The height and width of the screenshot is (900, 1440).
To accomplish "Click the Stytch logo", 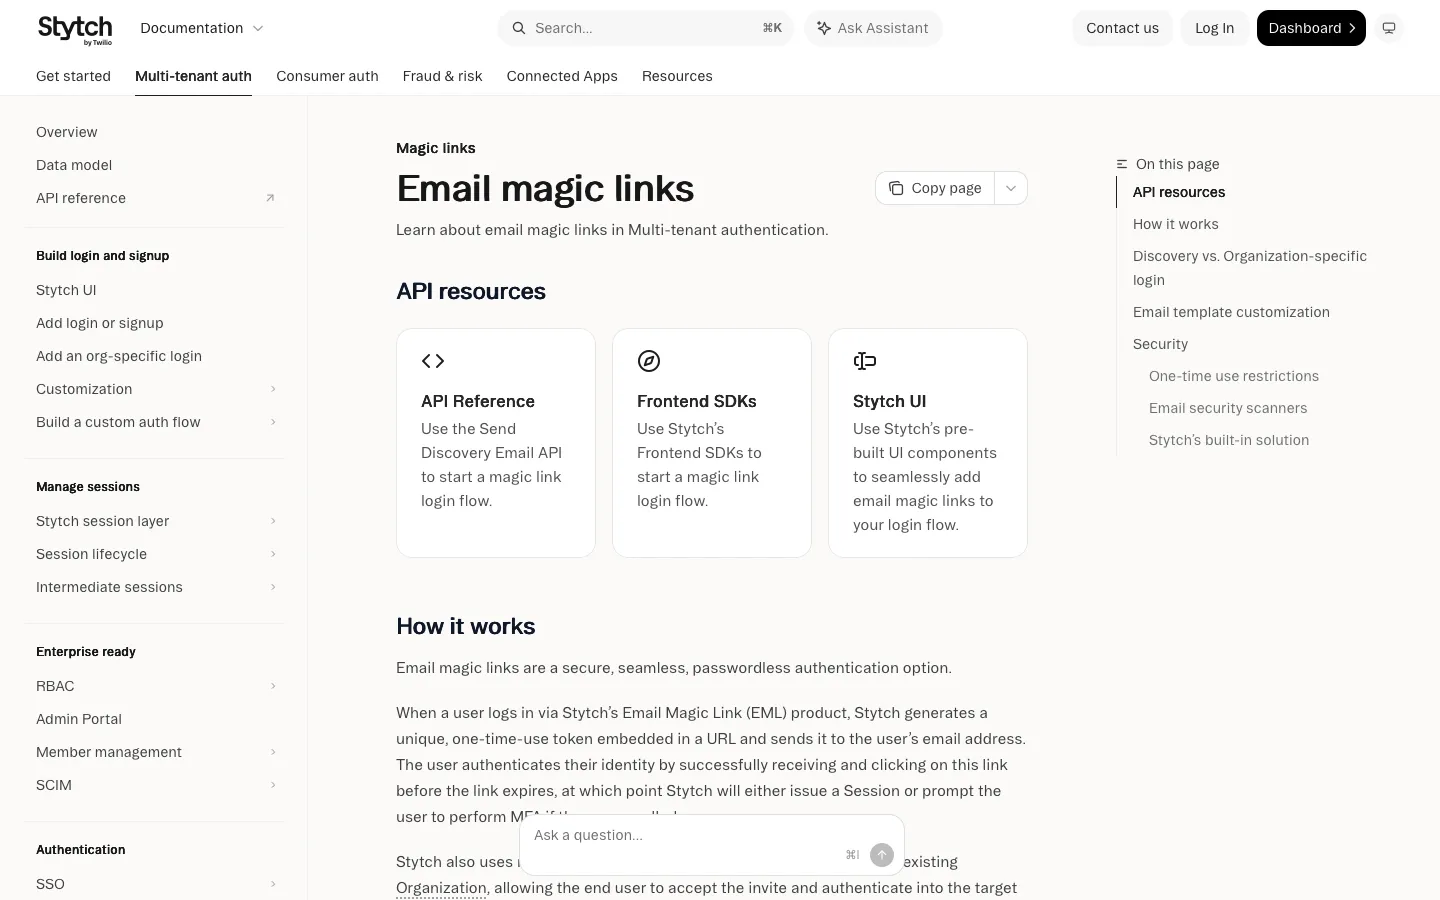I will [75, 30].
